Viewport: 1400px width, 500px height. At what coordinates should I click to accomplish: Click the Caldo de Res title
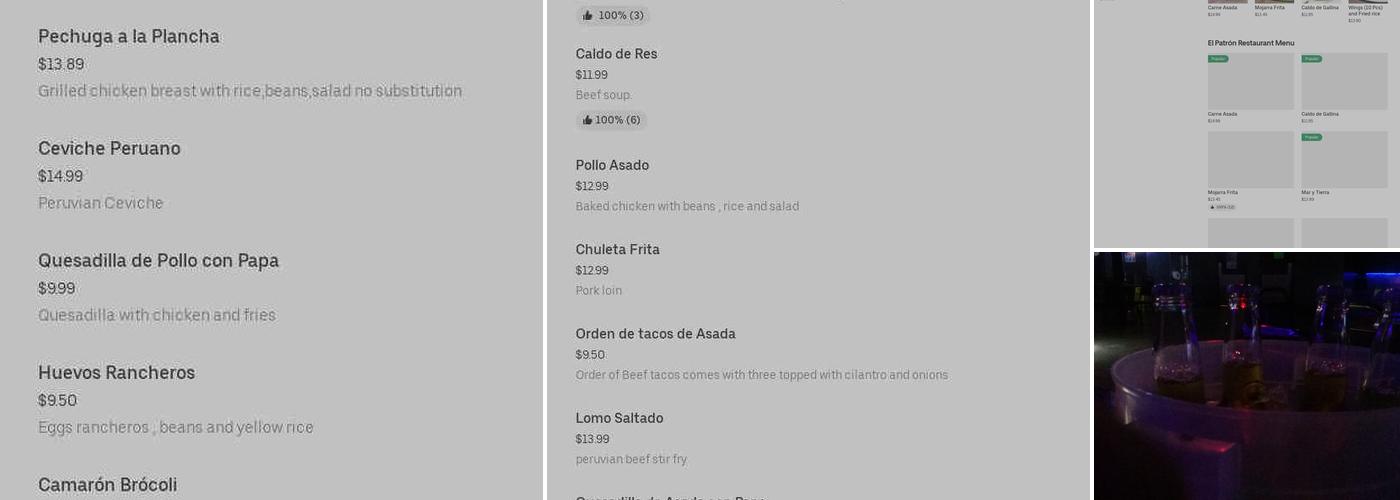(x=616, y=54)
